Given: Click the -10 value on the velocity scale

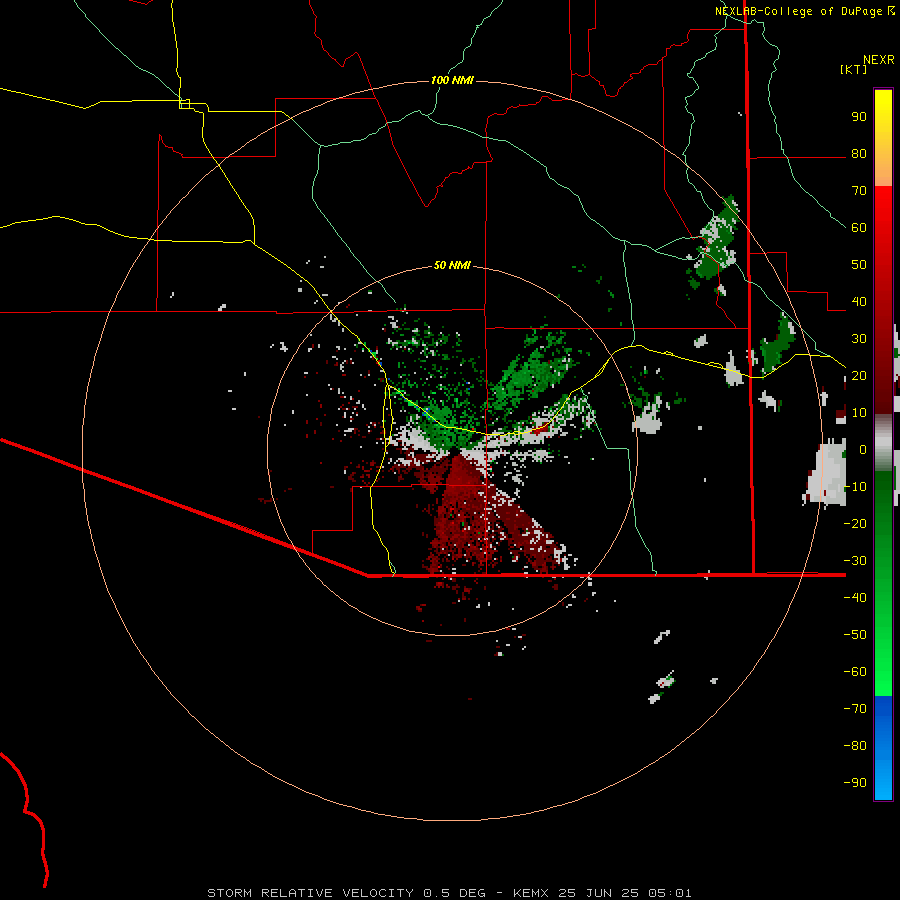Looking at the screenshot, I should tap(855, 487).
